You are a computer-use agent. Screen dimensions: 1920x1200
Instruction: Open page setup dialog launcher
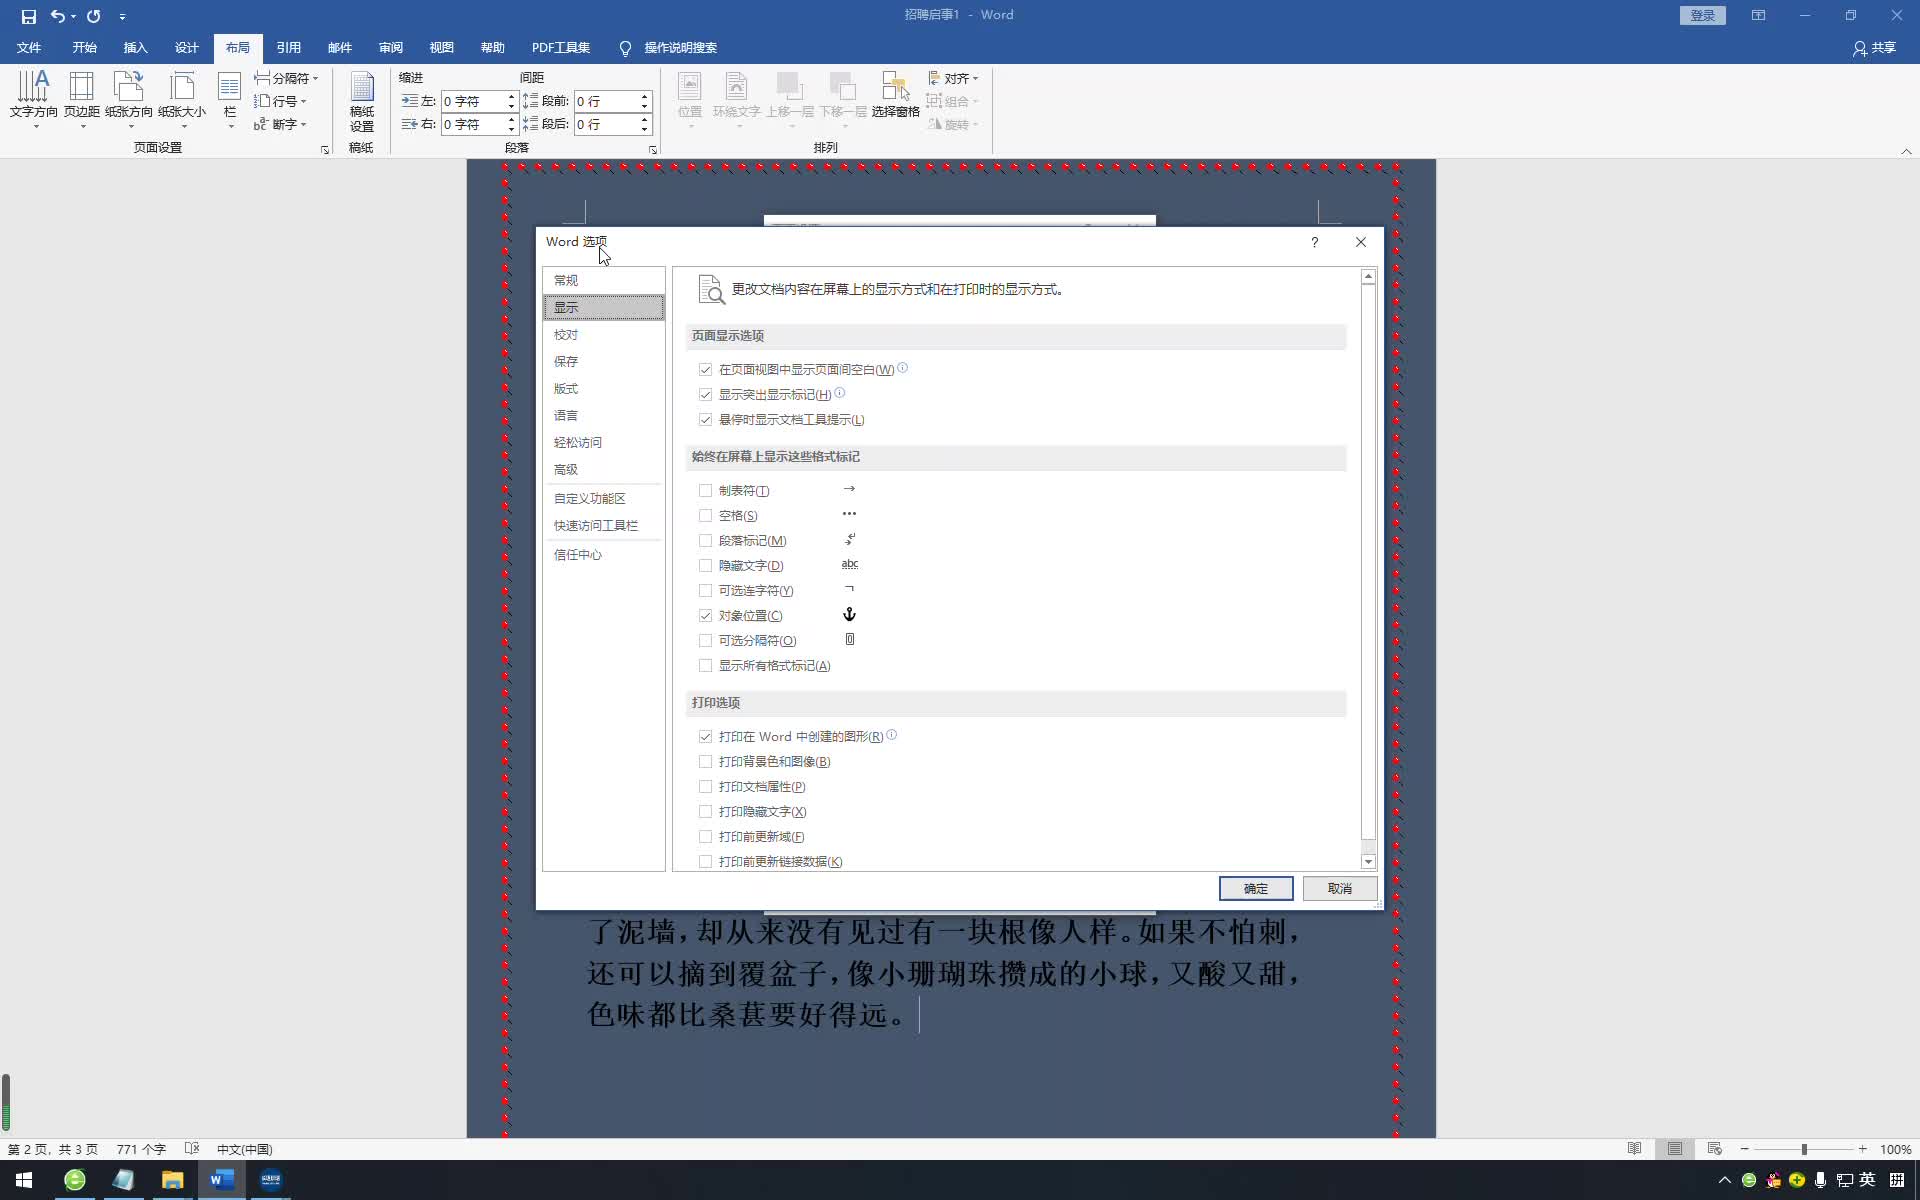tap(325, 150)
